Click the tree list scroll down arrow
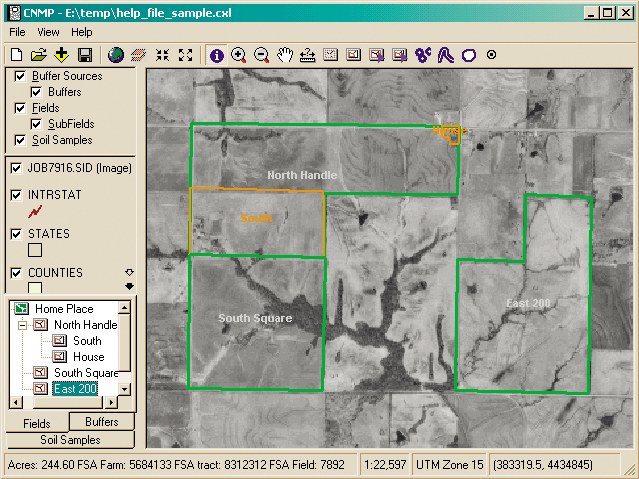 [x=125, y=389]
